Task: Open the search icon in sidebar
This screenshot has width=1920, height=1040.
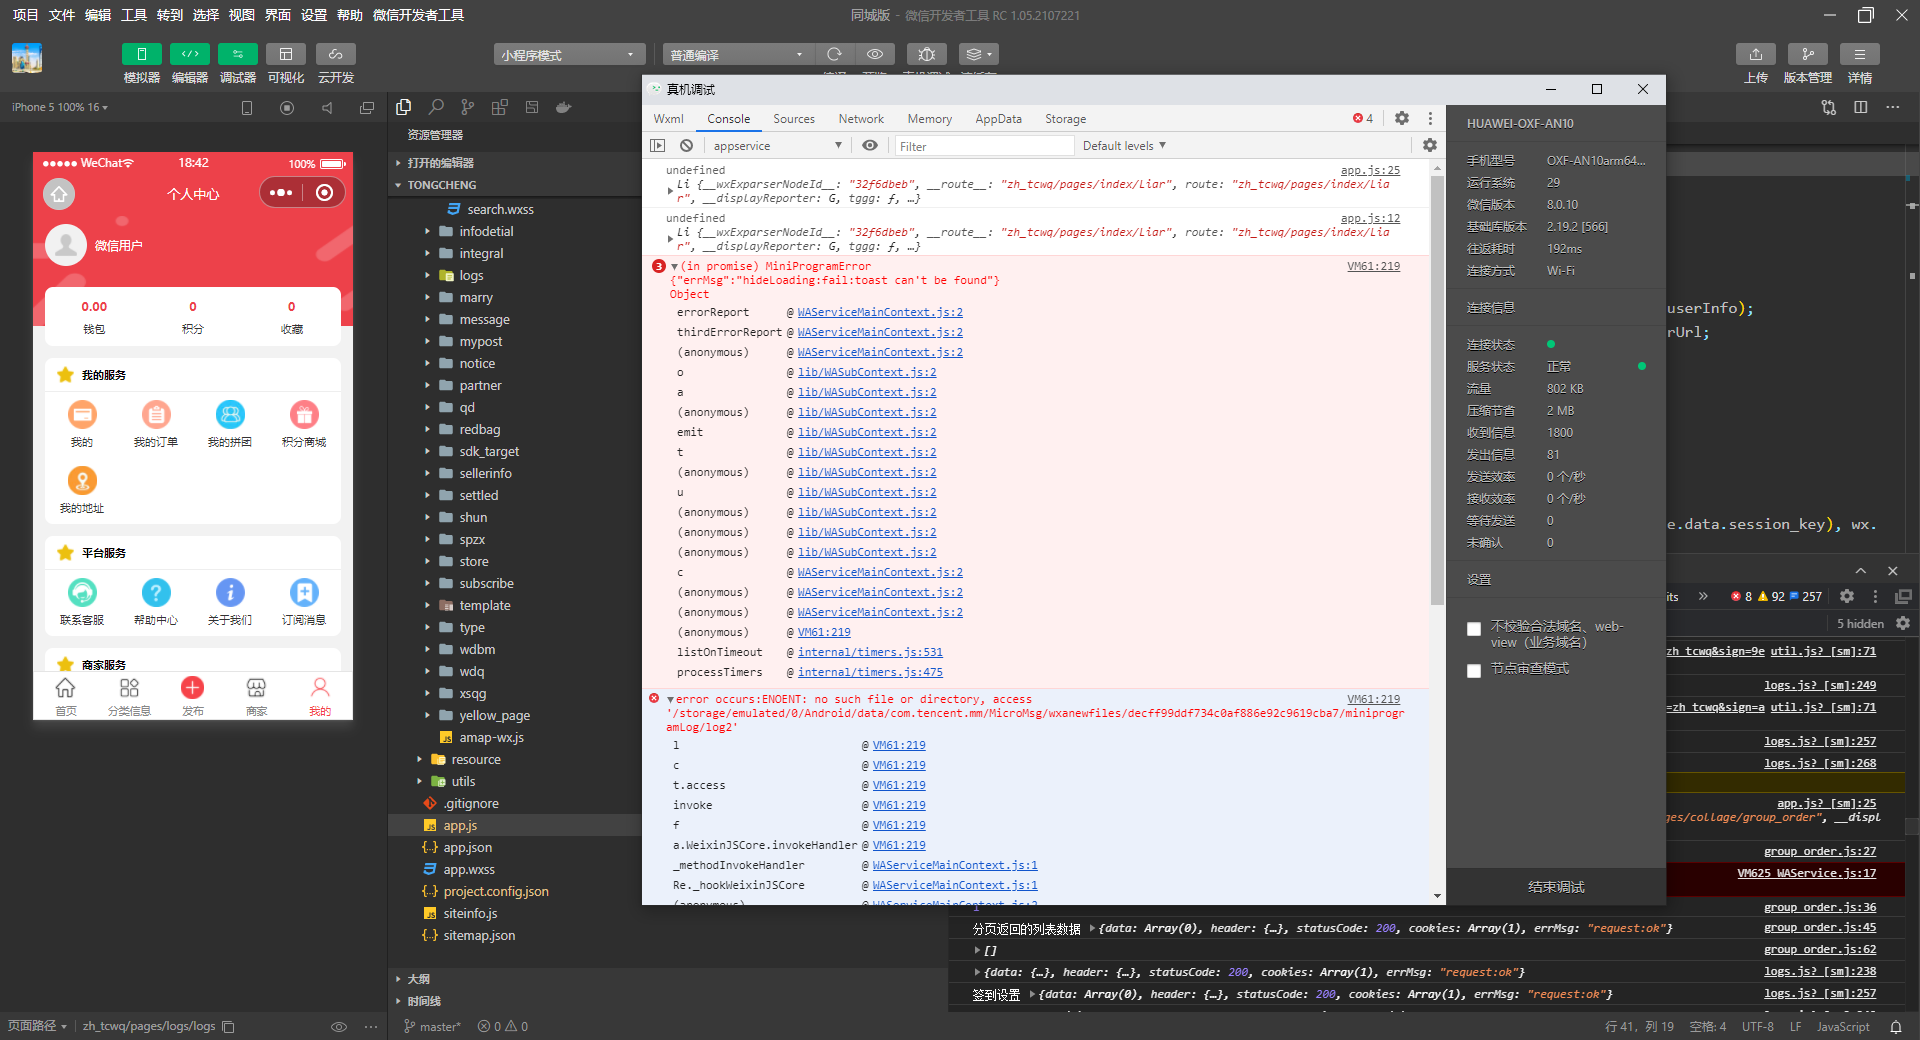Action: [436, 107]
